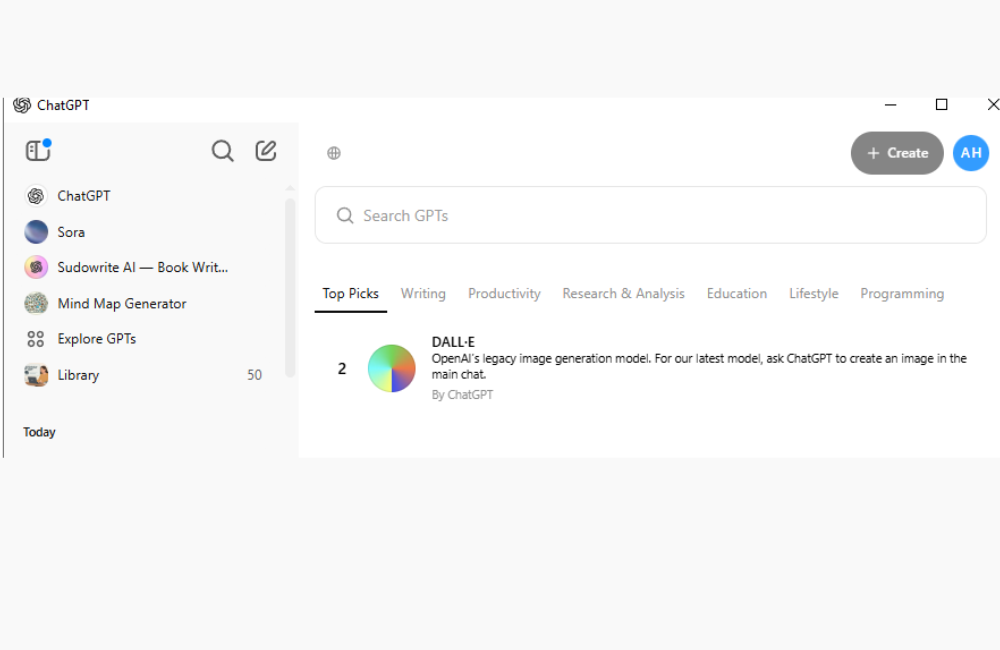Open Explore GPTs in sidebar
This screenshot has width=1000, height=650.
click(97, 339)
